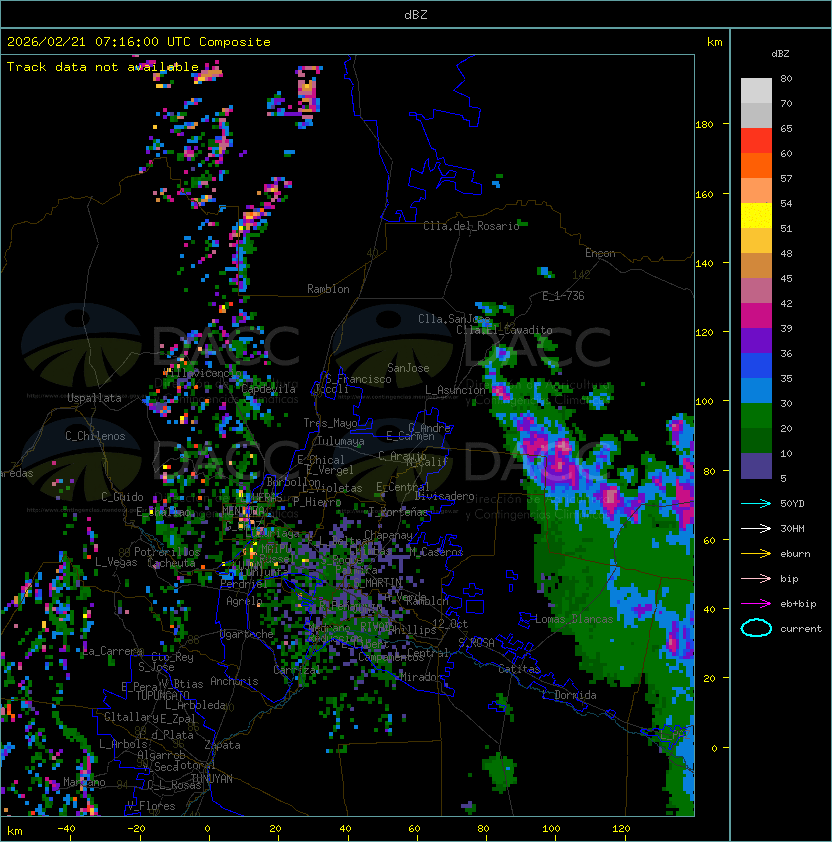Click the 'L_Asuncion' place label

pos(455,390)
